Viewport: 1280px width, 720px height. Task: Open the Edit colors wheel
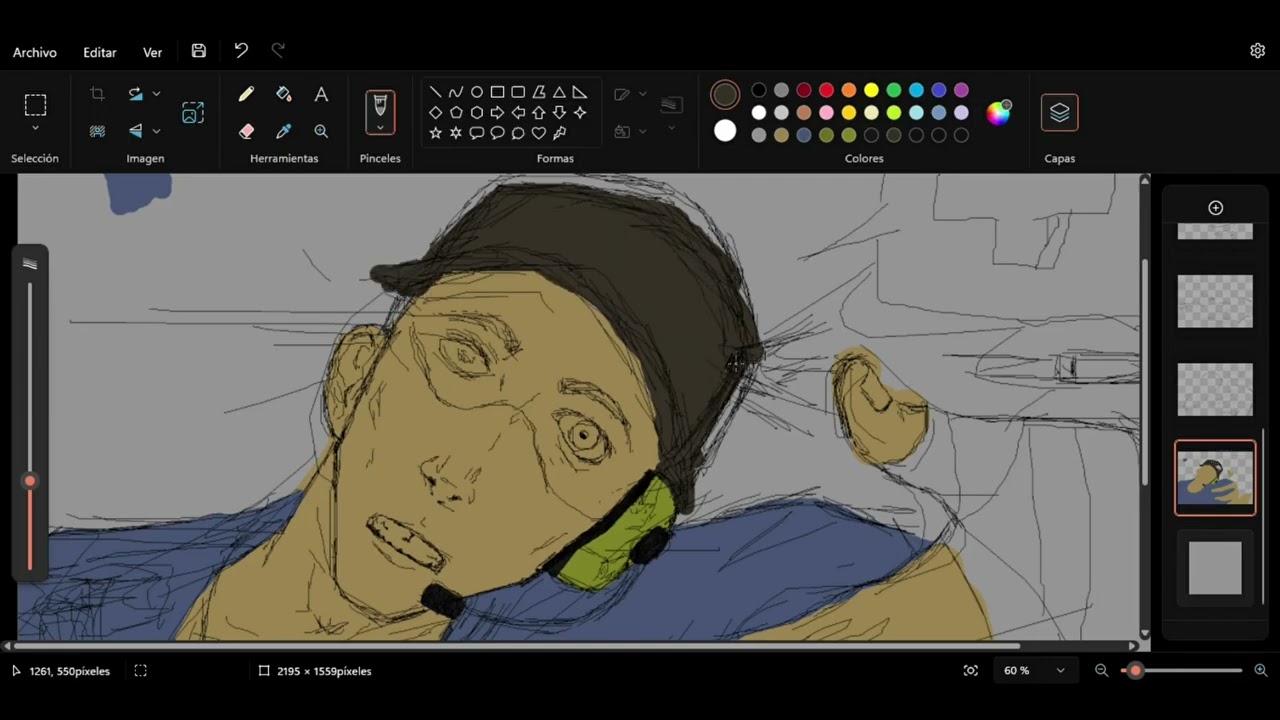998,113
